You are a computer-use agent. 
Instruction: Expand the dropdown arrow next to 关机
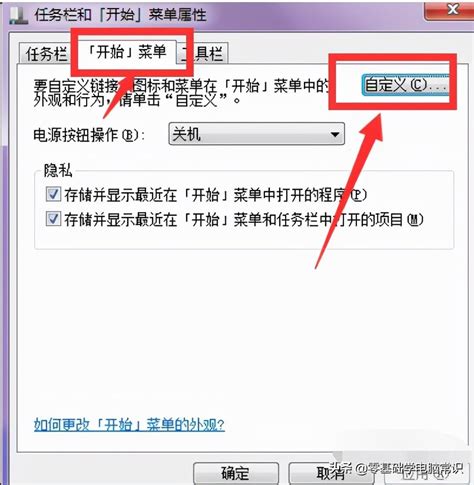(x=335, y=134)
